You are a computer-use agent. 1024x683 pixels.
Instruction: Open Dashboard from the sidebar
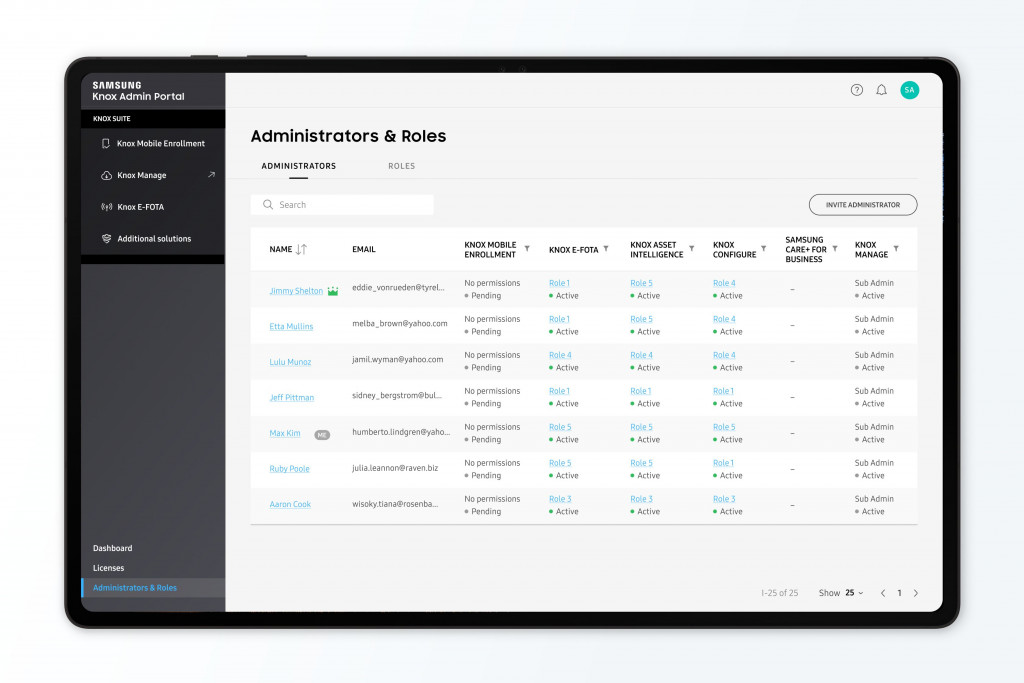[113, 548]
